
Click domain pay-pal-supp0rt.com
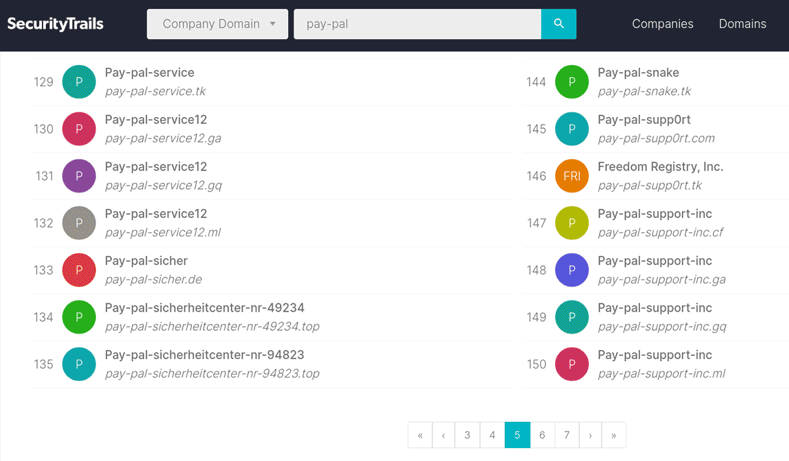point(656,138)
